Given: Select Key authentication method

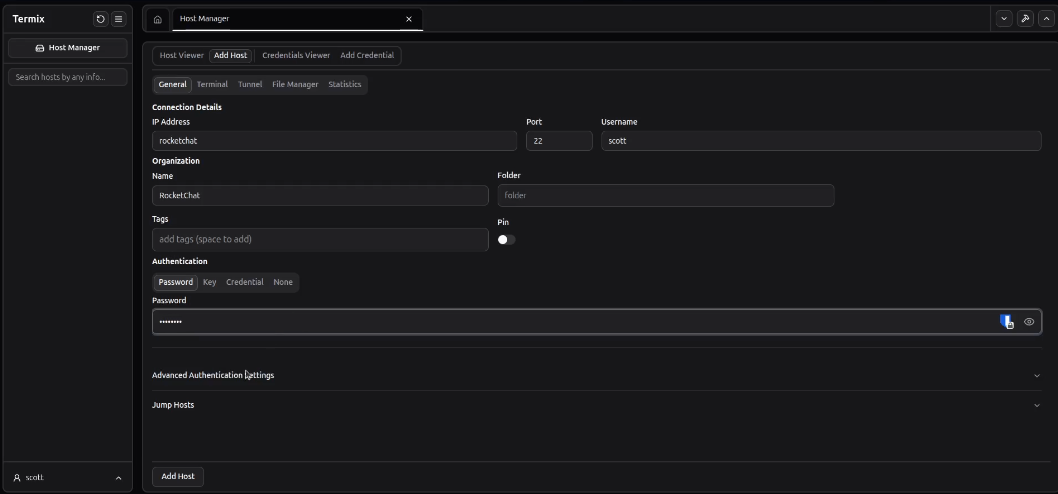Looking at the screenshot, I should pyautogui.click(x=209, y=282).
